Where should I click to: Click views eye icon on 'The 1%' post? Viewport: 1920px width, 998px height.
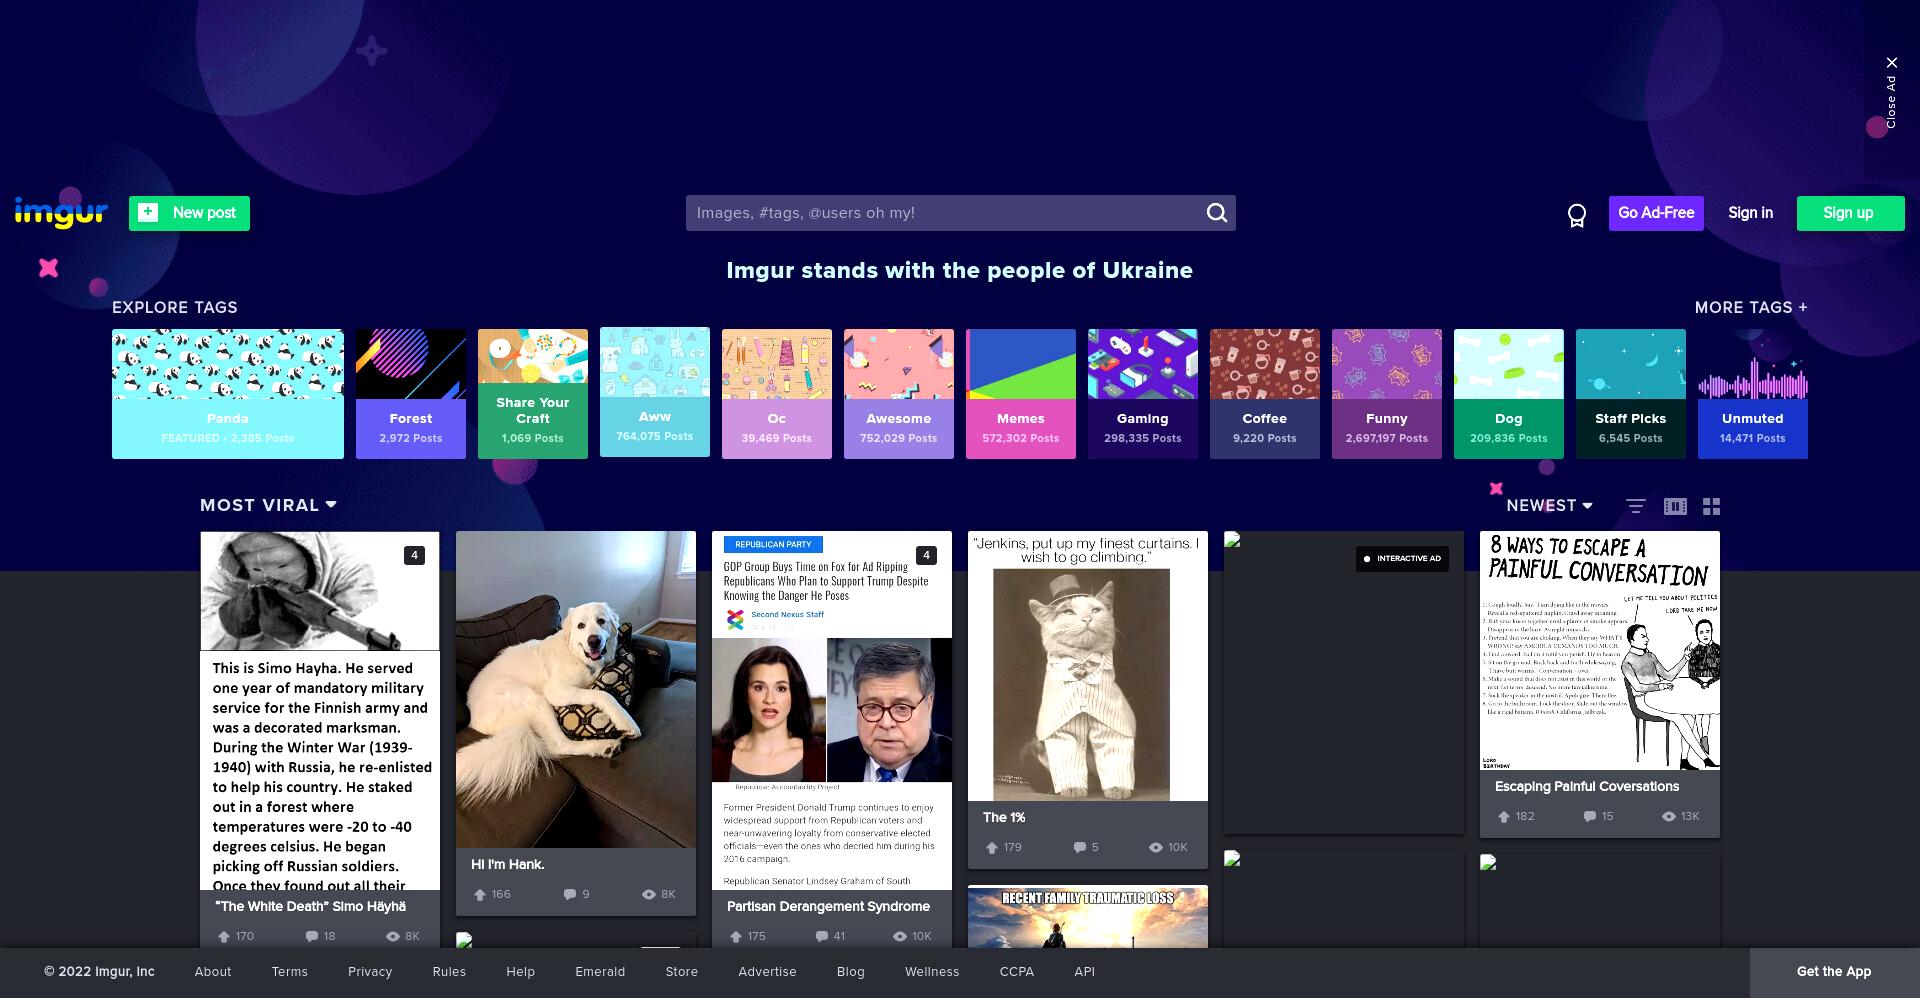(x=1156, y=848)
